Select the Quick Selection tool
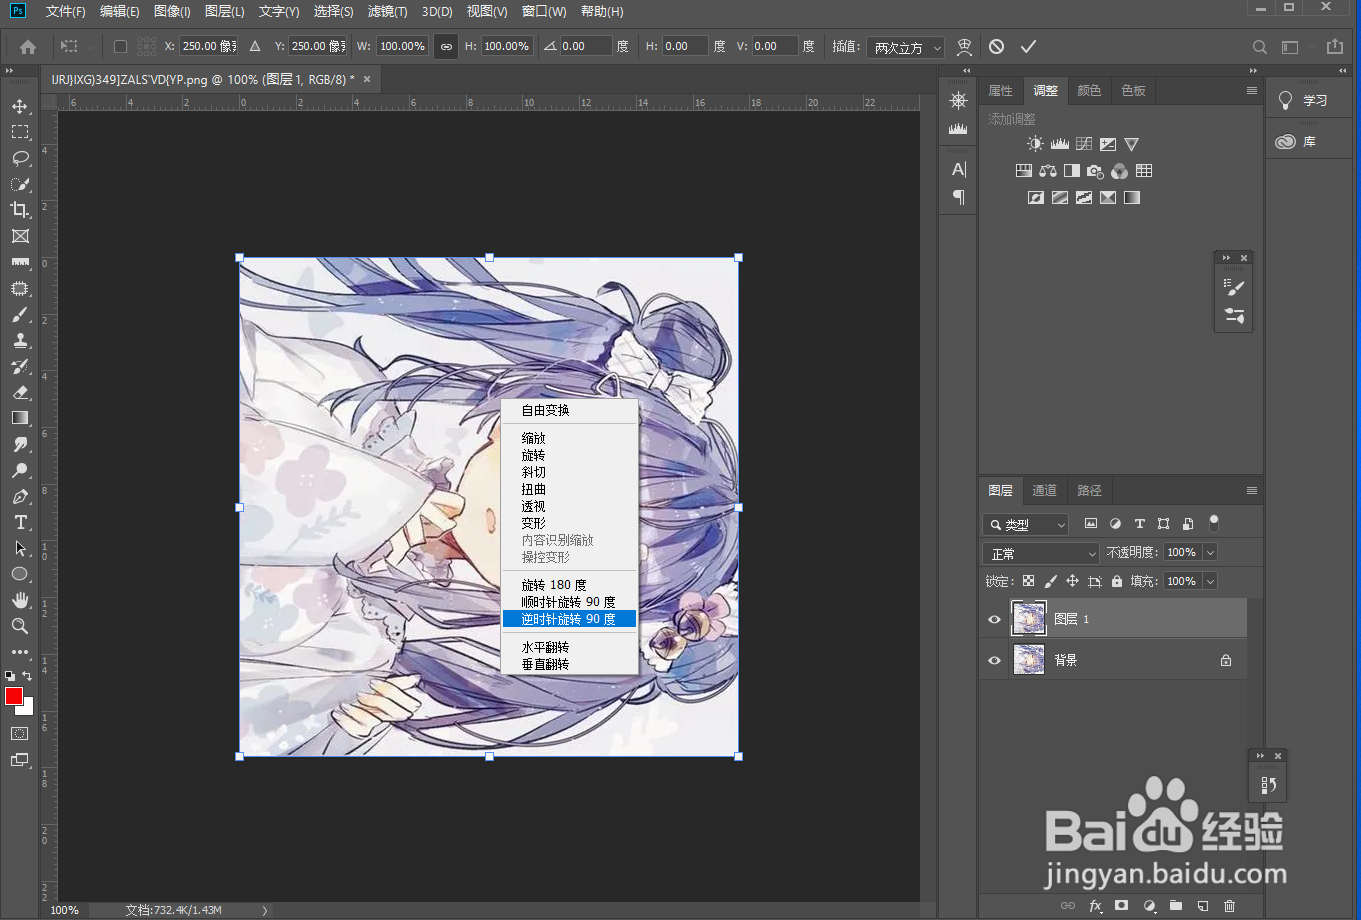 (x=20, y=184)
